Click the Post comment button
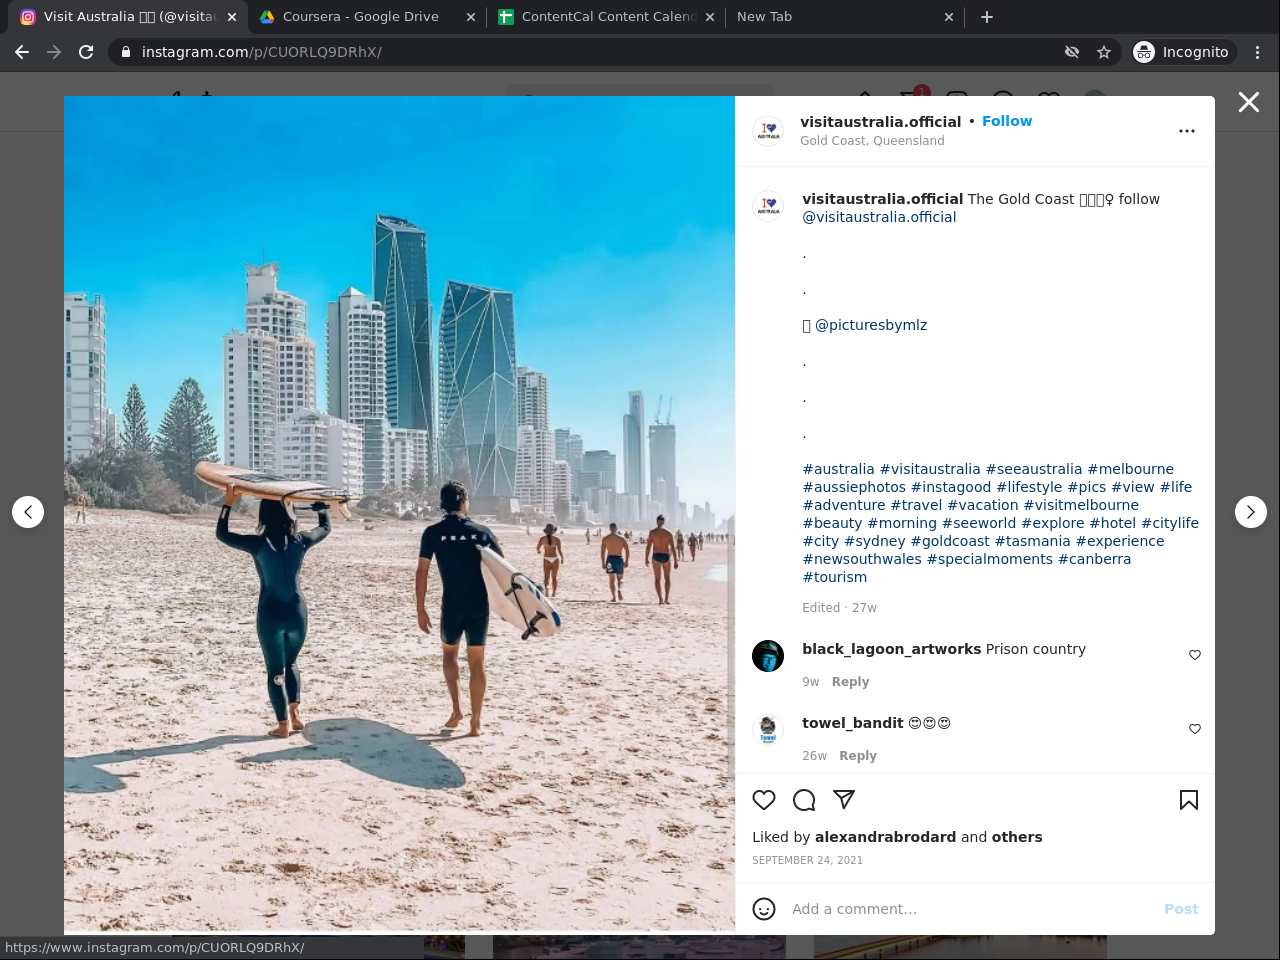Screen dimensions: 1280x960 click(x=1181, y=909)
